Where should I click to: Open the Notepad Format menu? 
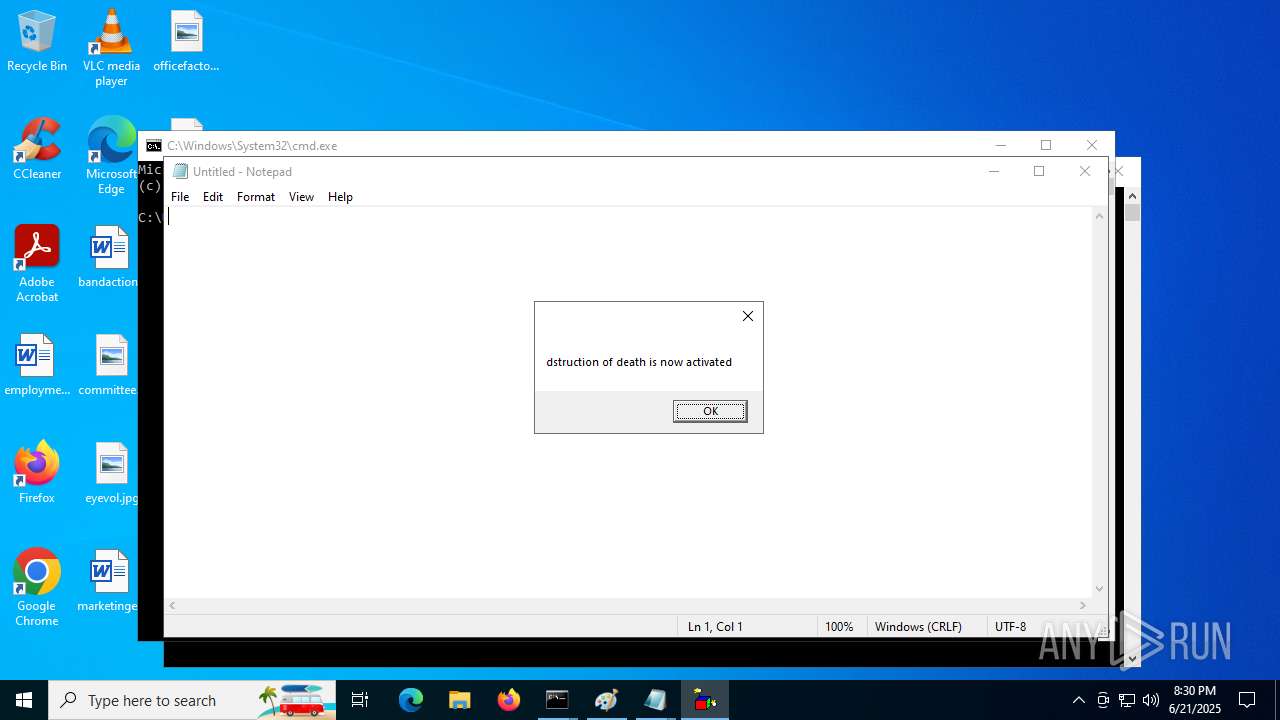[x=256, y=197]
